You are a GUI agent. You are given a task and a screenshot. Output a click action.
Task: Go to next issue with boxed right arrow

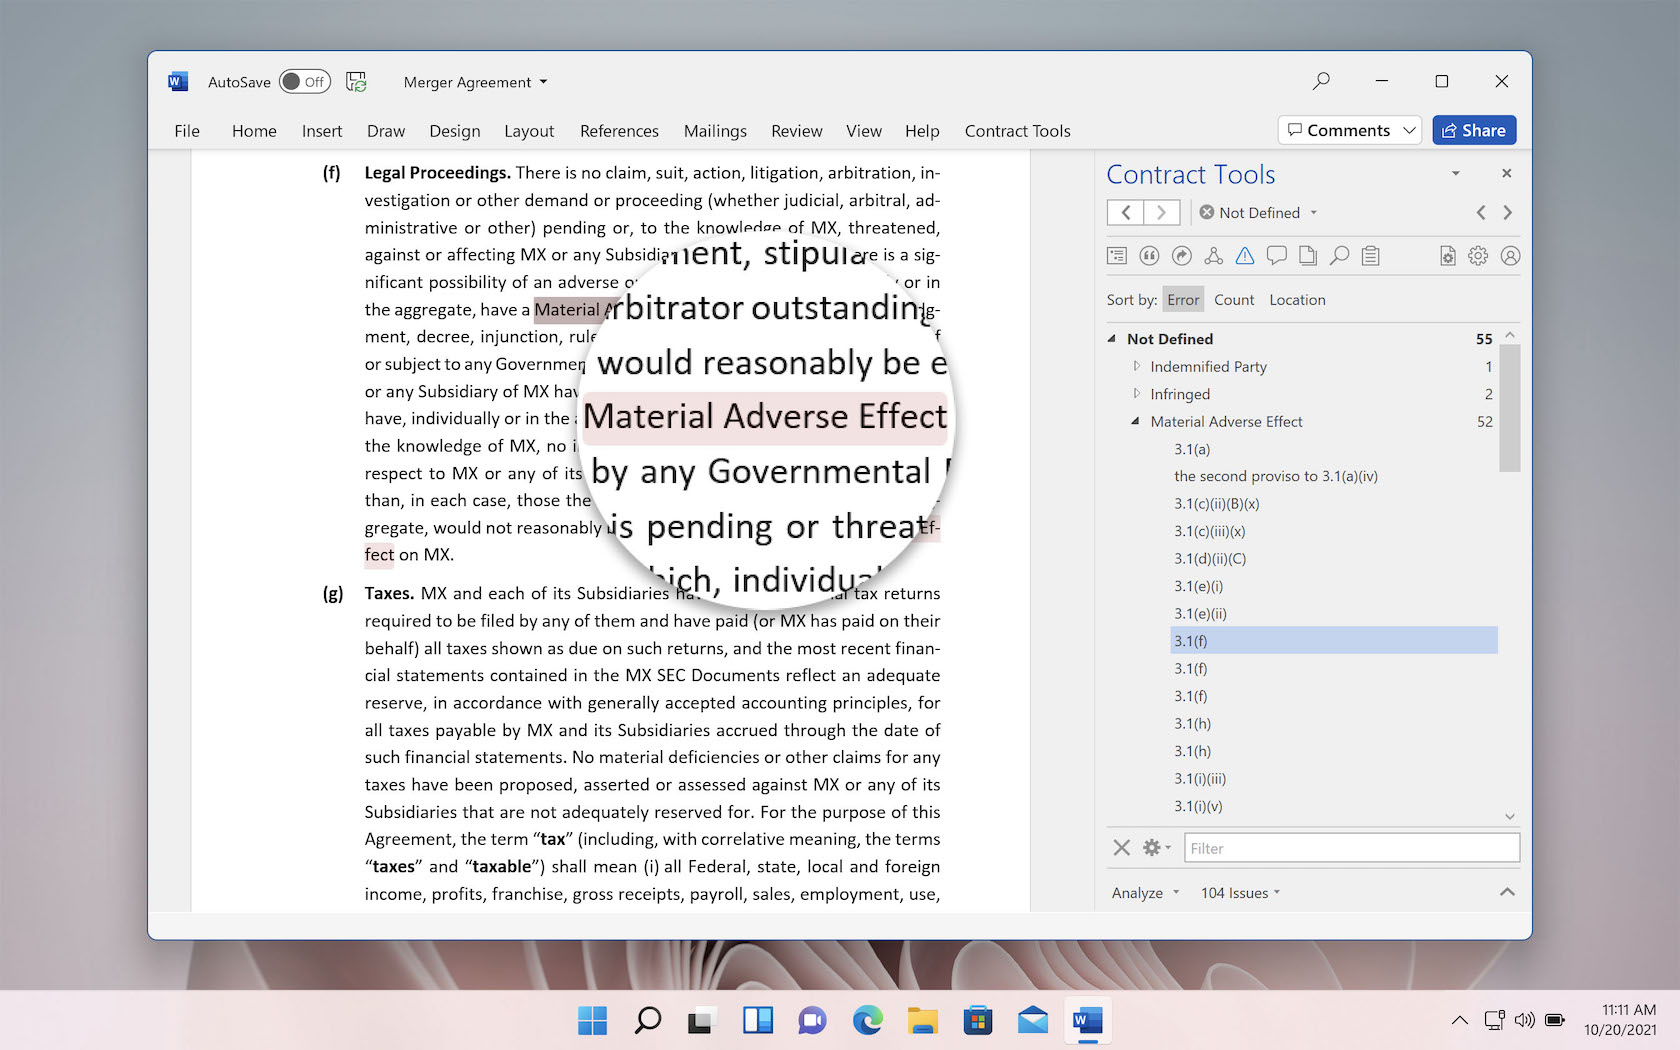pos(1162,212)
